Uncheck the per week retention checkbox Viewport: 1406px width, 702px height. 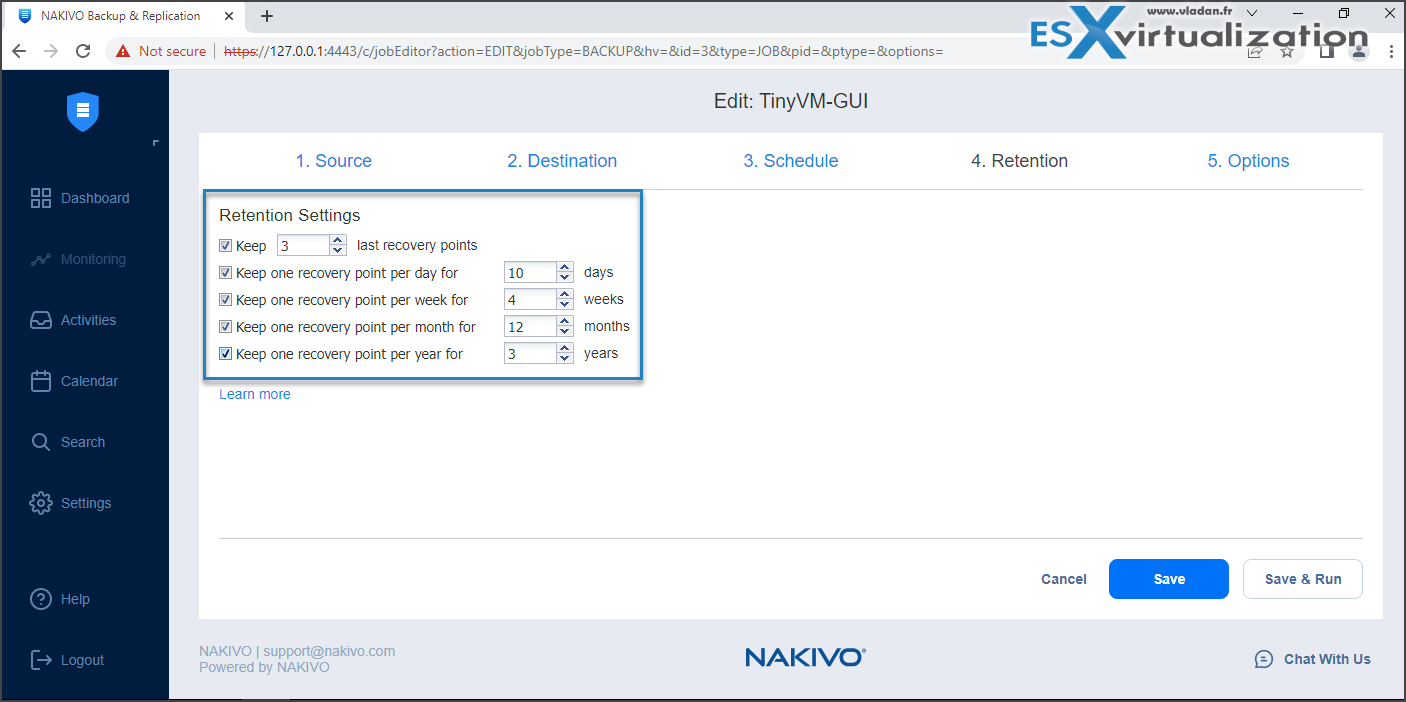click(x=226, y=299)
